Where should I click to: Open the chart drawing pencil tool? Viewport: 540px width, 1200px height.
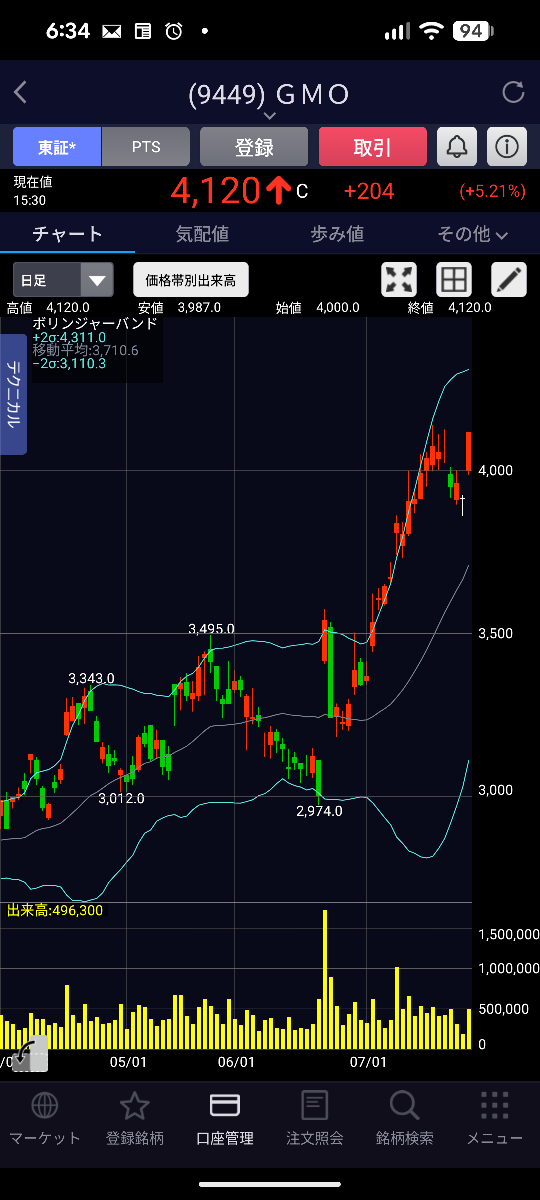pos(508,279)
